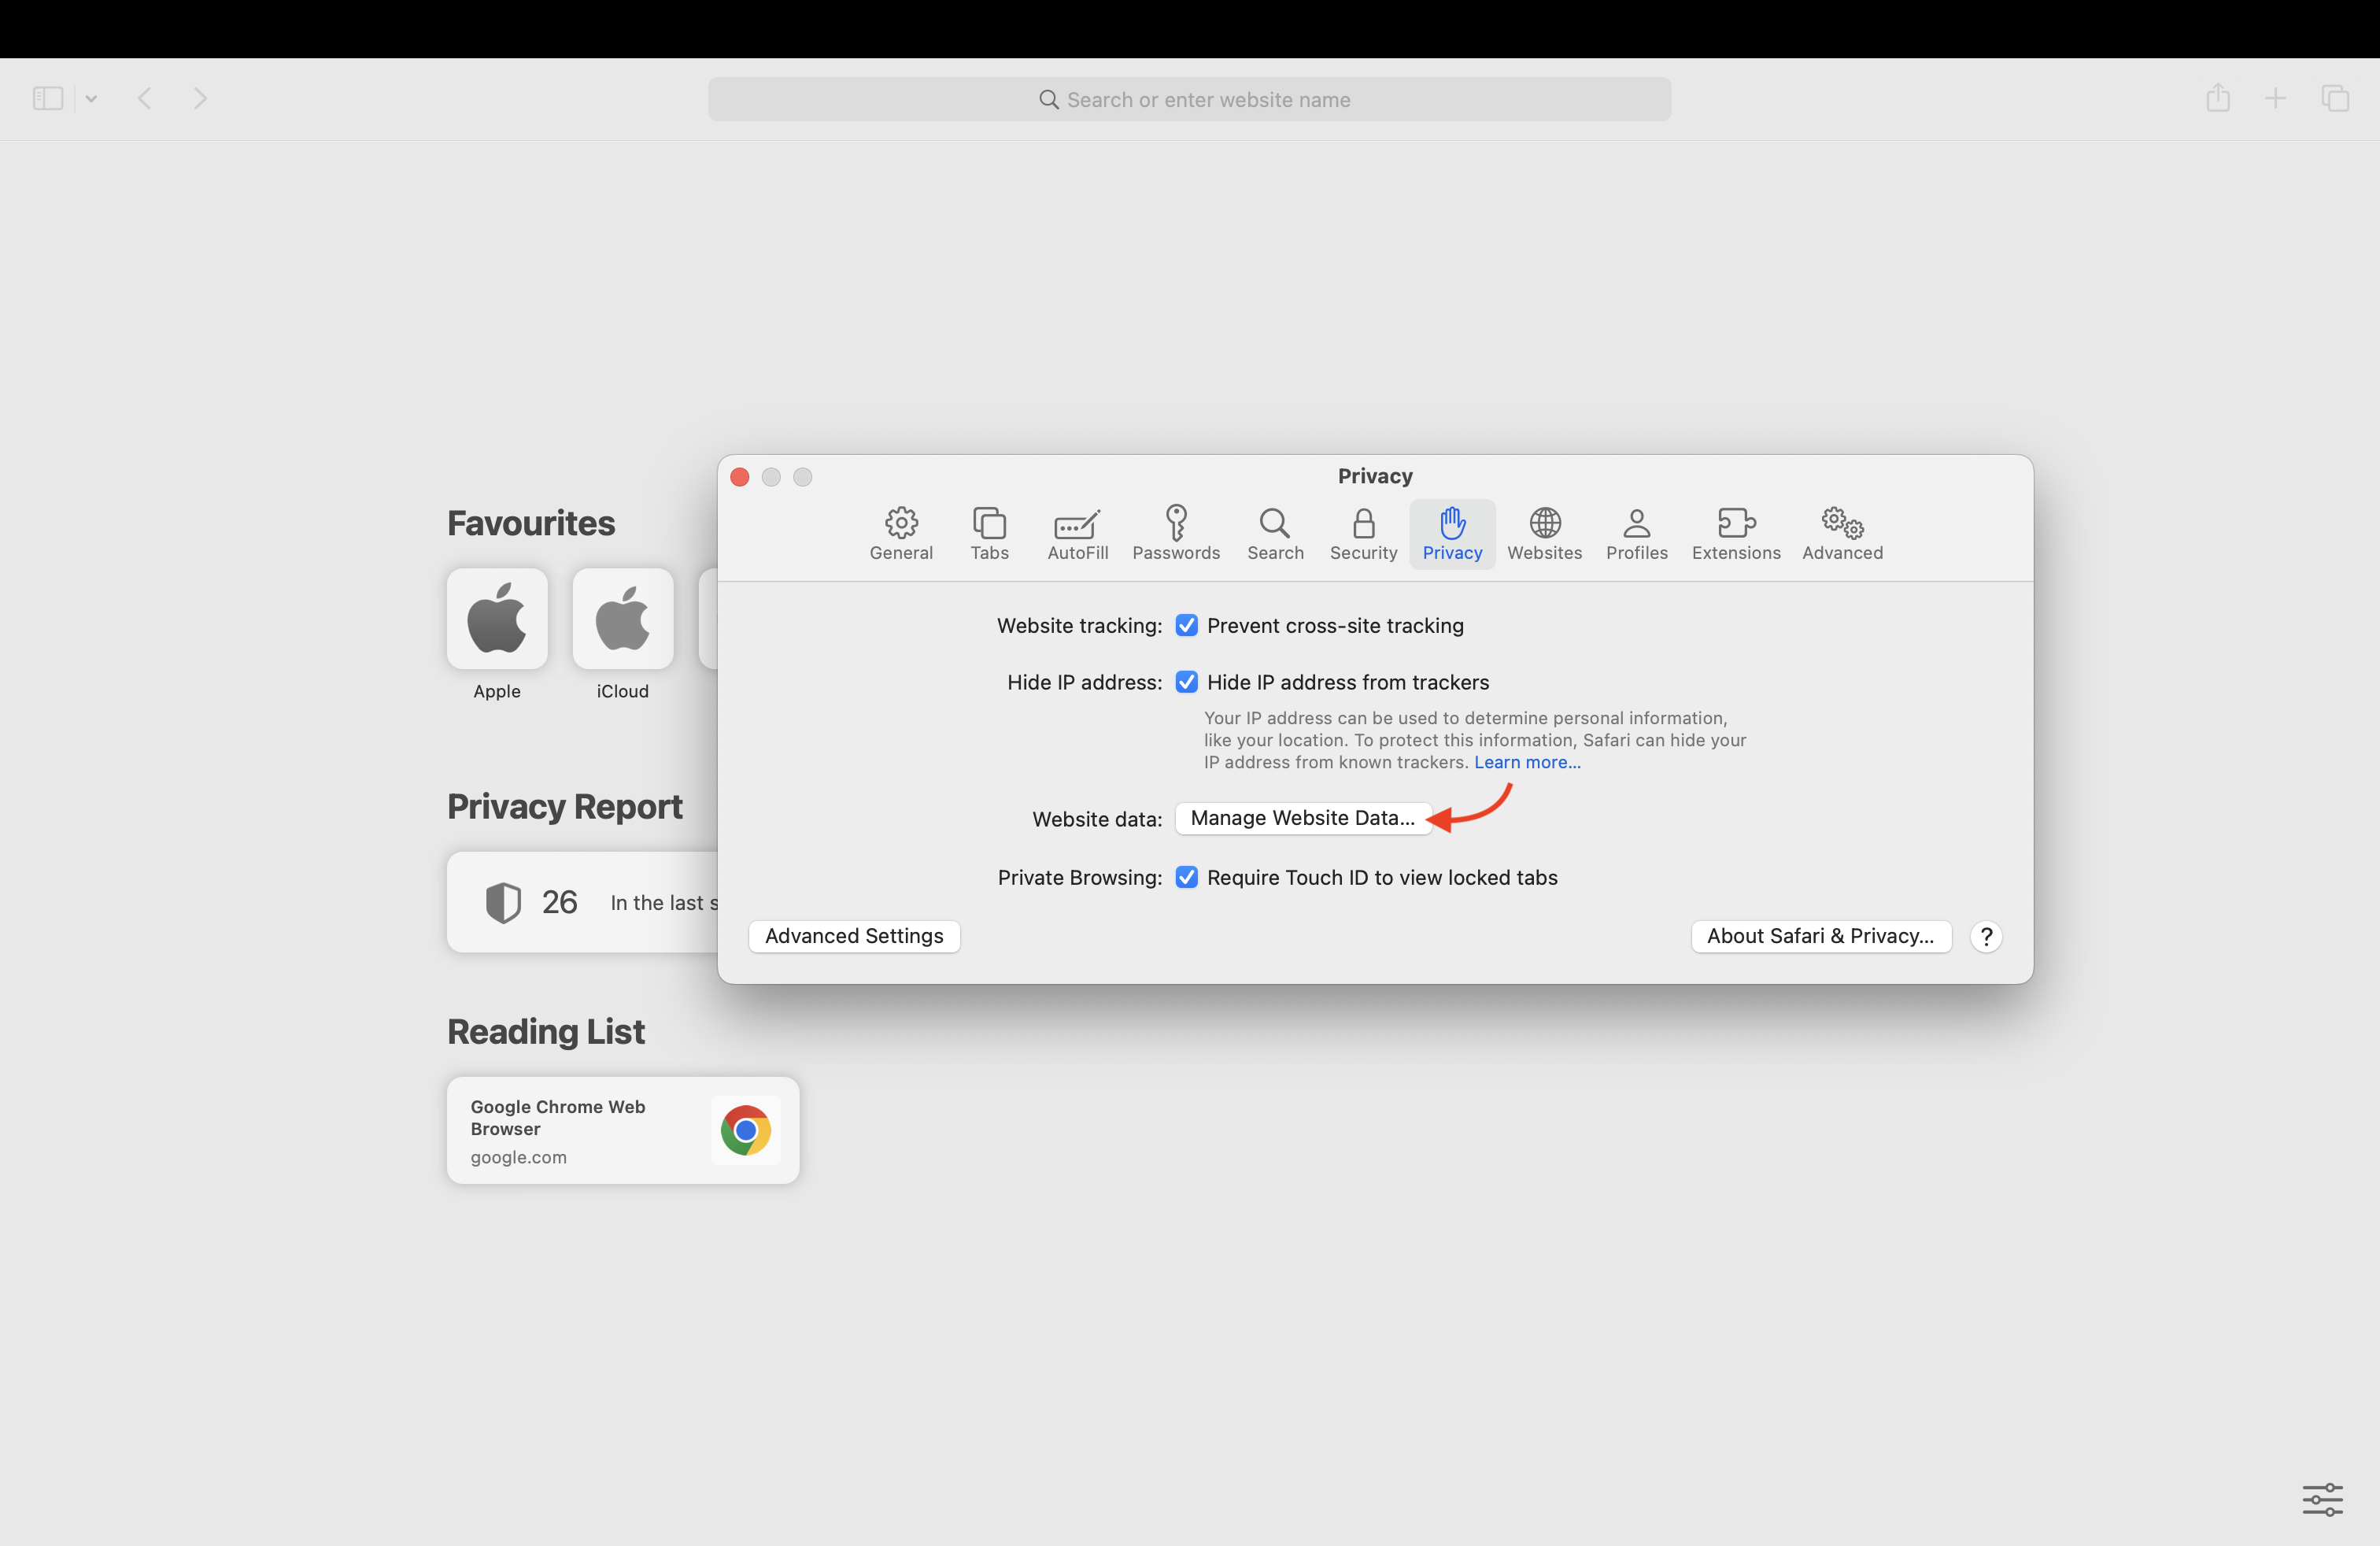Click the Share icon in Safari toolbar
This screenshot has width=2380, height=1546.
[2218, 98]
